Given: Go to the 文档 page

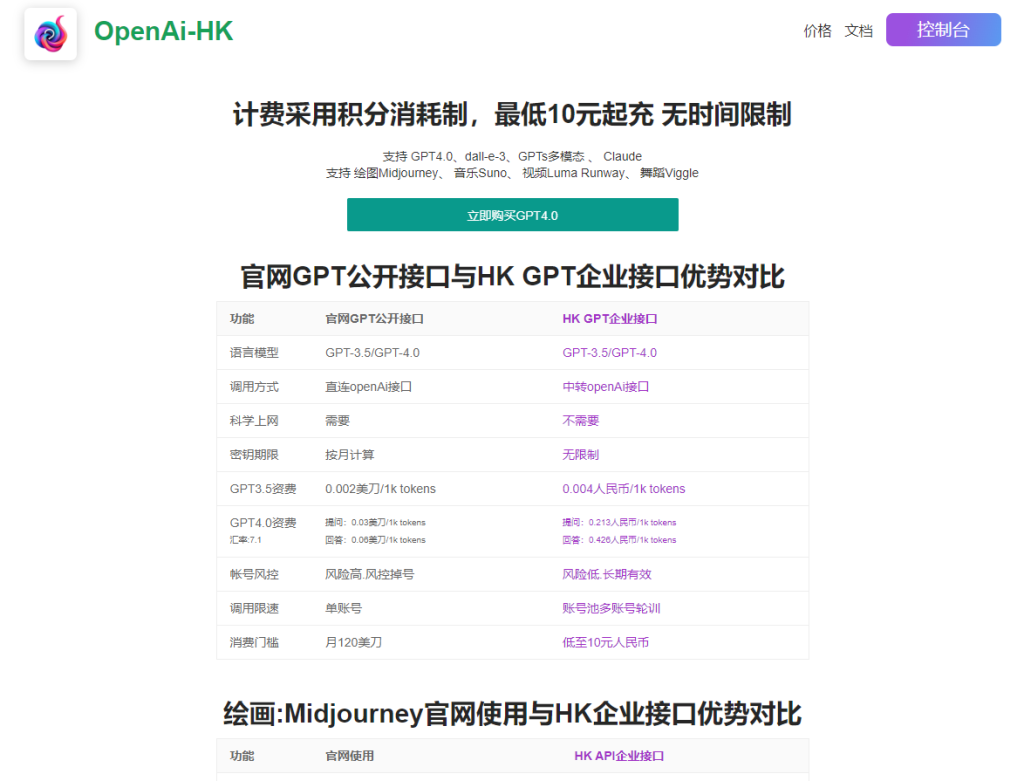Looking at the screenshot, I should (x=858, y=31).
